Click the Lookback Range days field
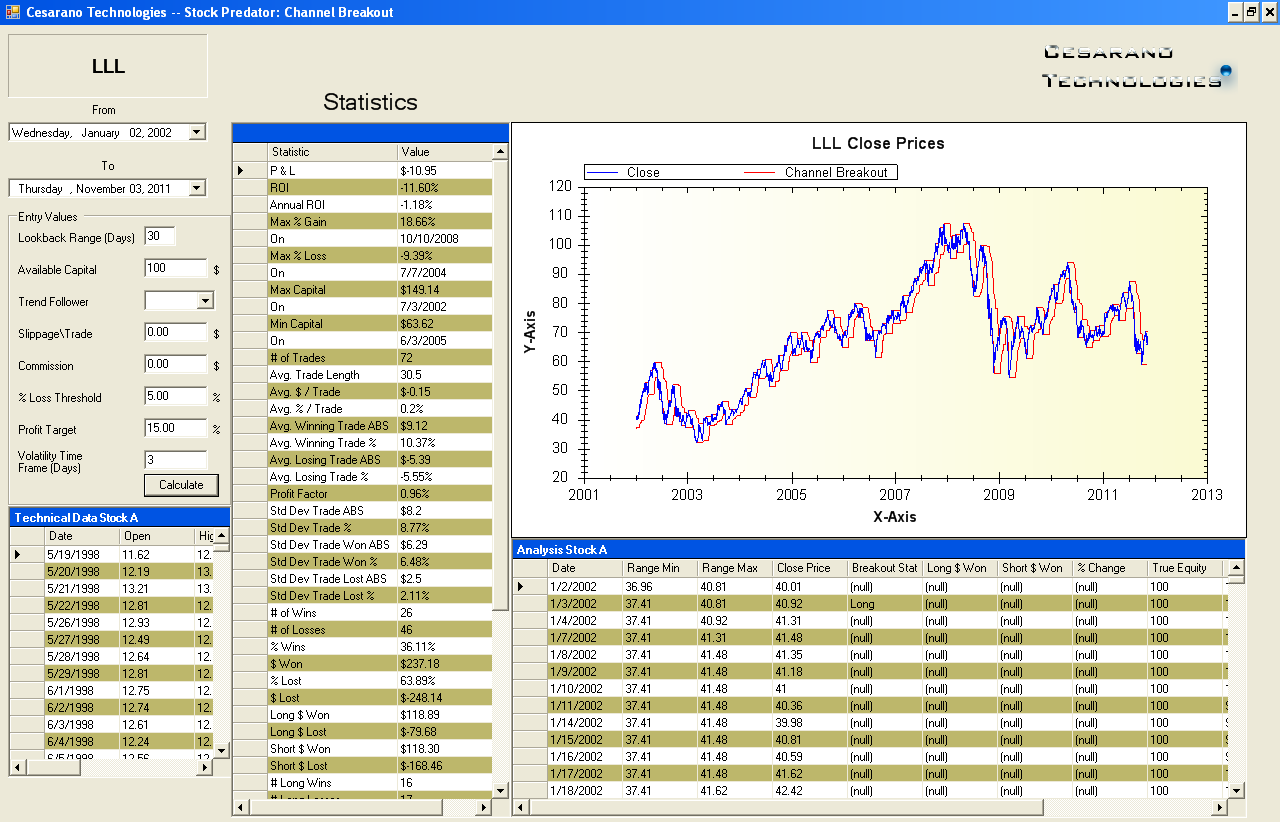Image resolution: width=1280 pixels, height=822 pixels. (x=159, y=237)
